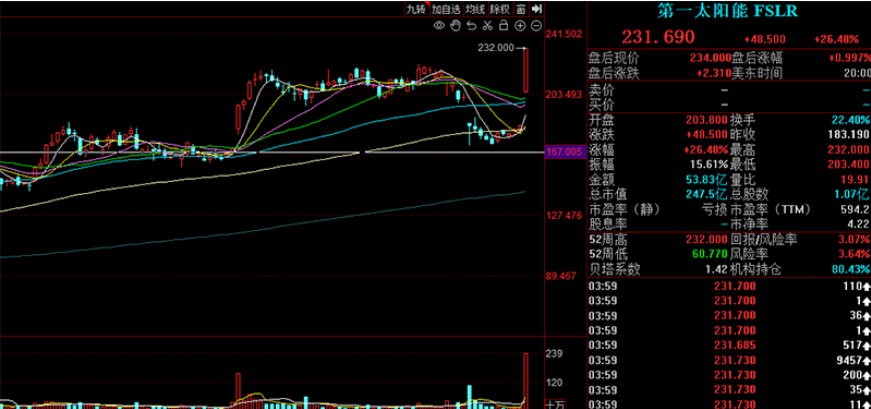Click the latest tall red candlestick
The height and width of the screenshot is (409, 871).
coord(525,72)
